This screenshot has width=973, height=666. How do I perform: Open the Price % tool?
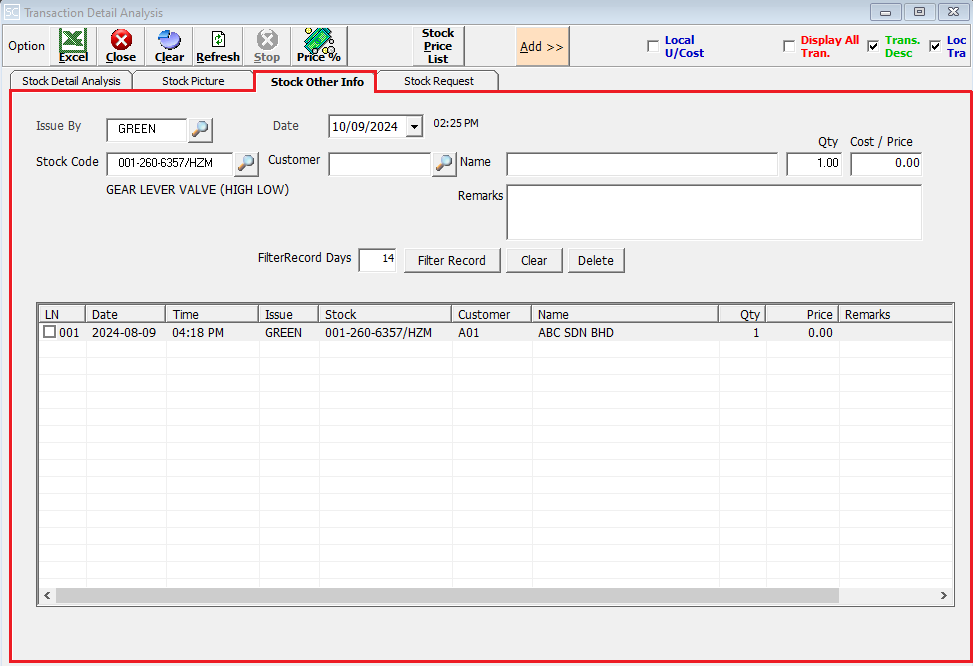coord(319,46)
